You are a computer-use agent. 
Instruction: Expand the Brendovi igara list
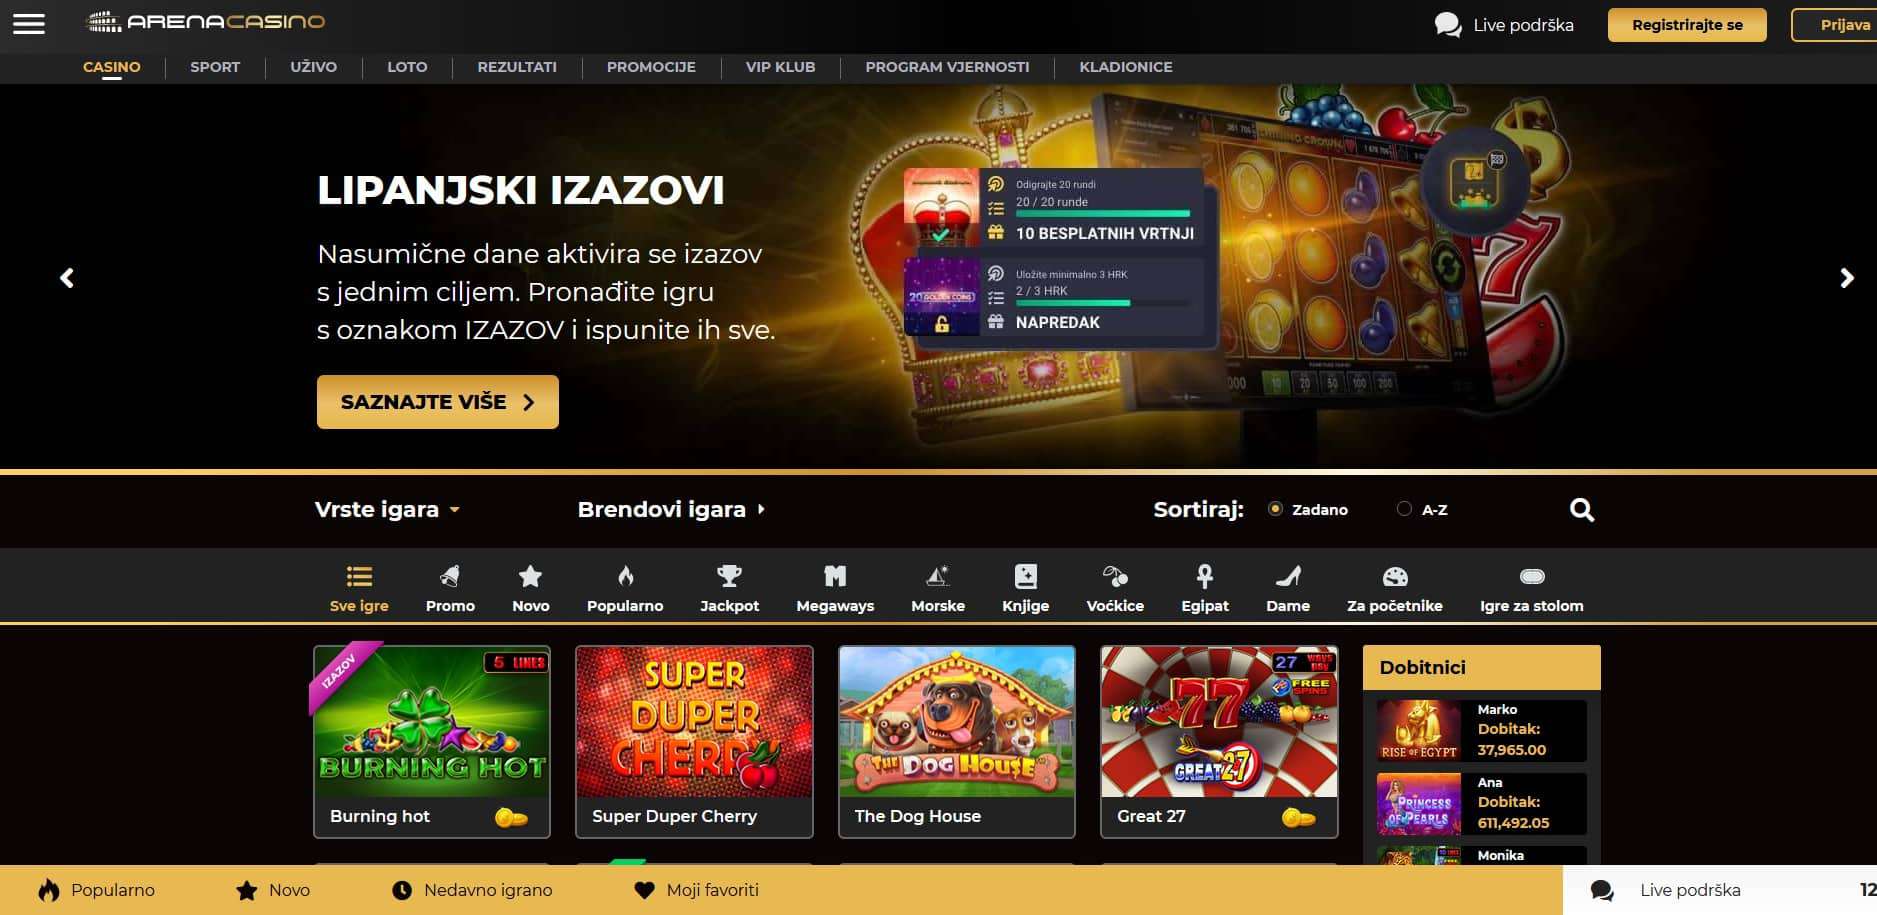(671, 509)
